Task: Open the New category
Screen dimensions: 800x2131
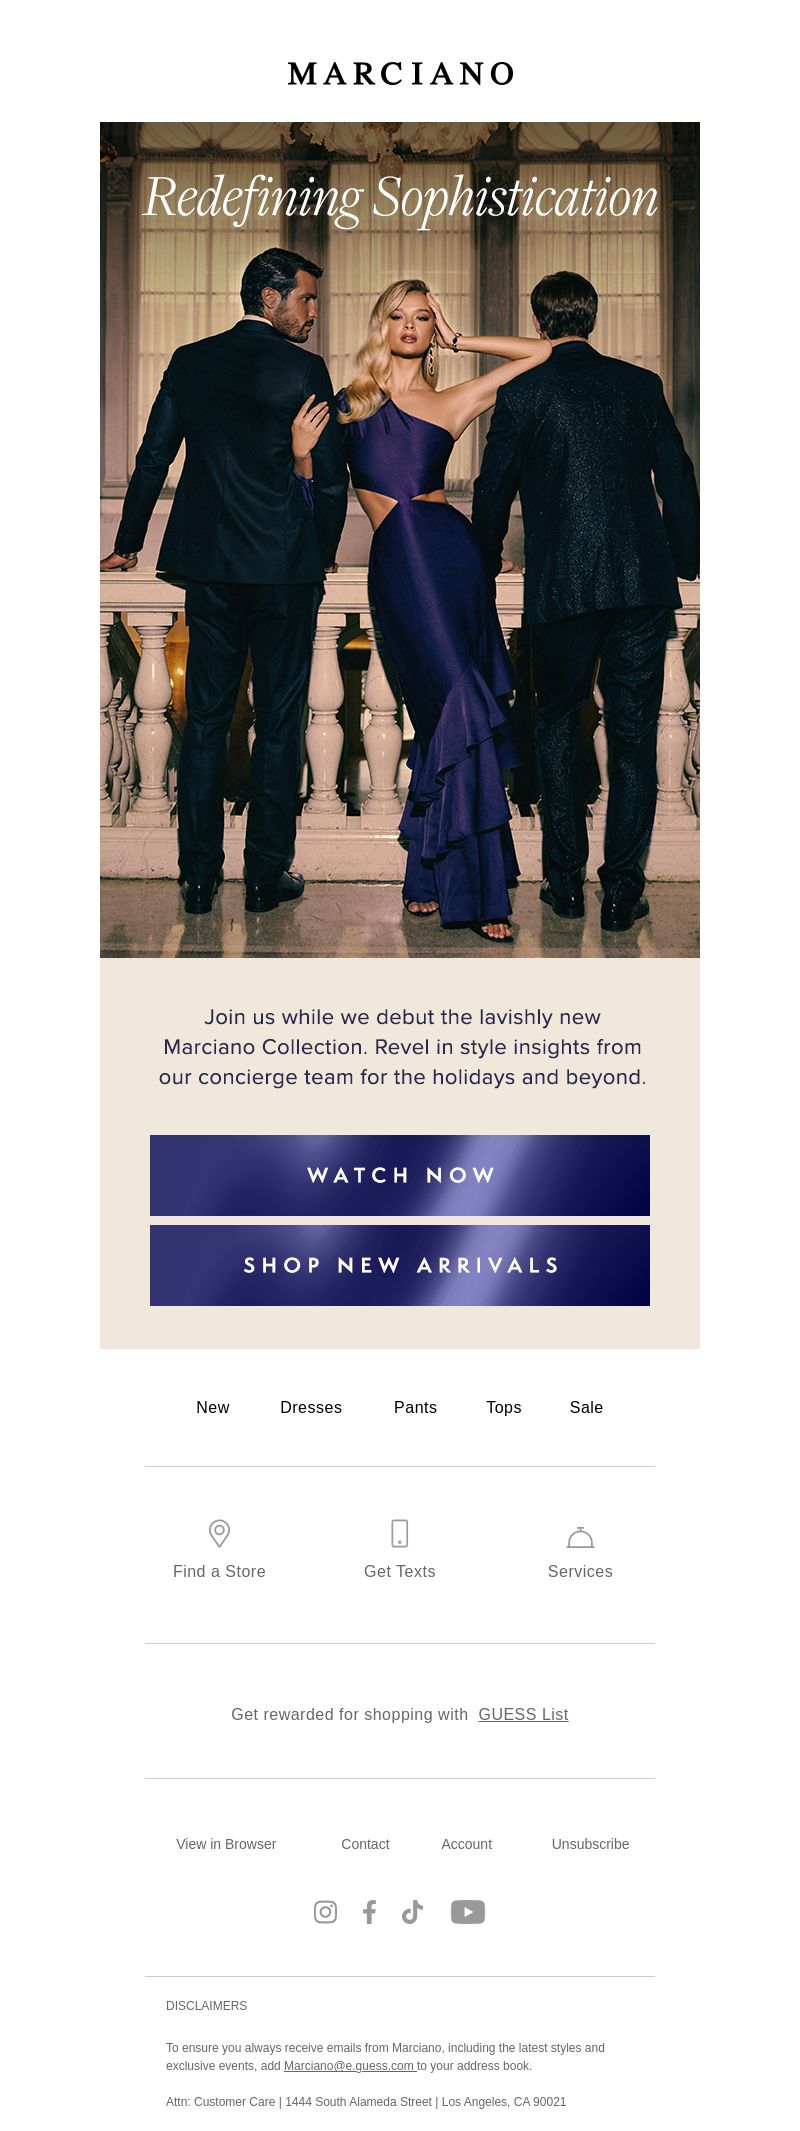Action: pos(213,1407)
